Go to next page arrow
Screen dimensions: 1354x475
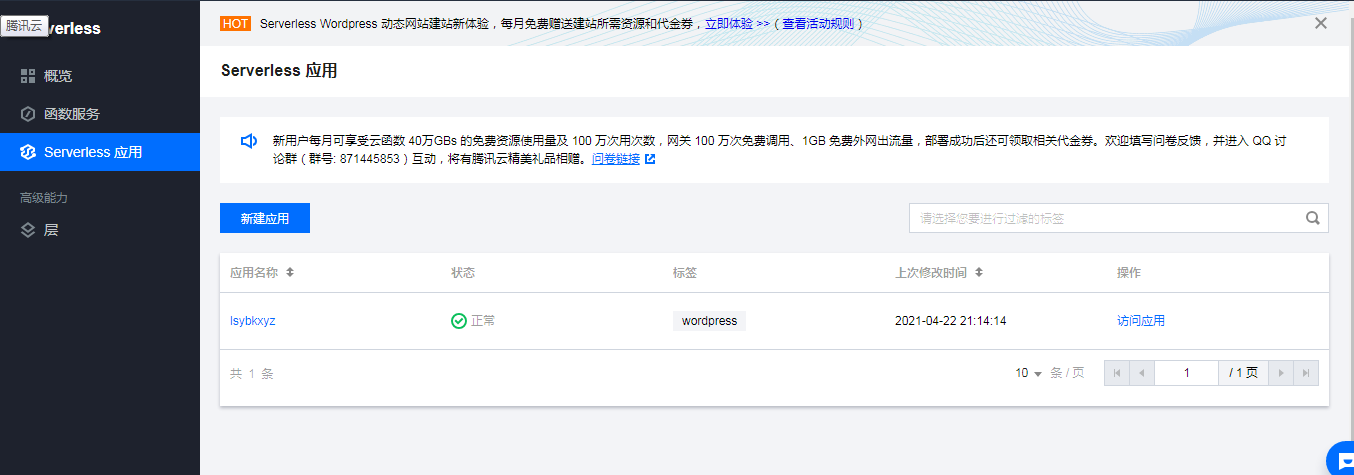(1281, 373)
